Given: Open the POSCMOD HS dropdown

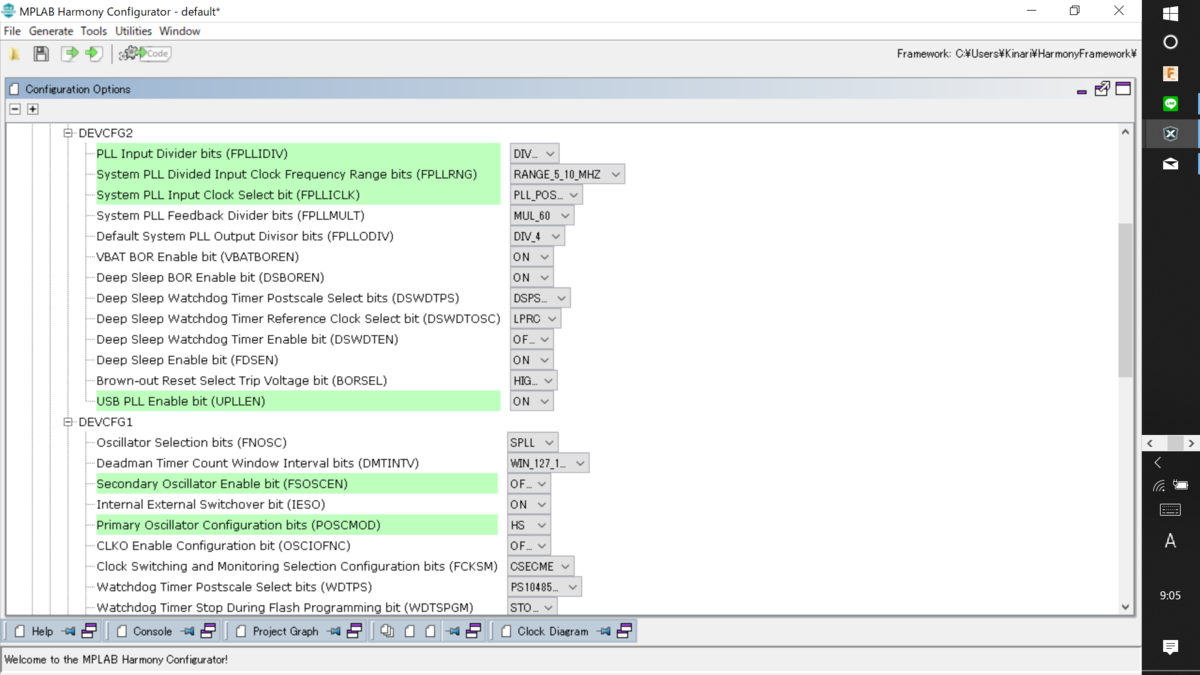Looking at the screenshot, I should point(529,525).
